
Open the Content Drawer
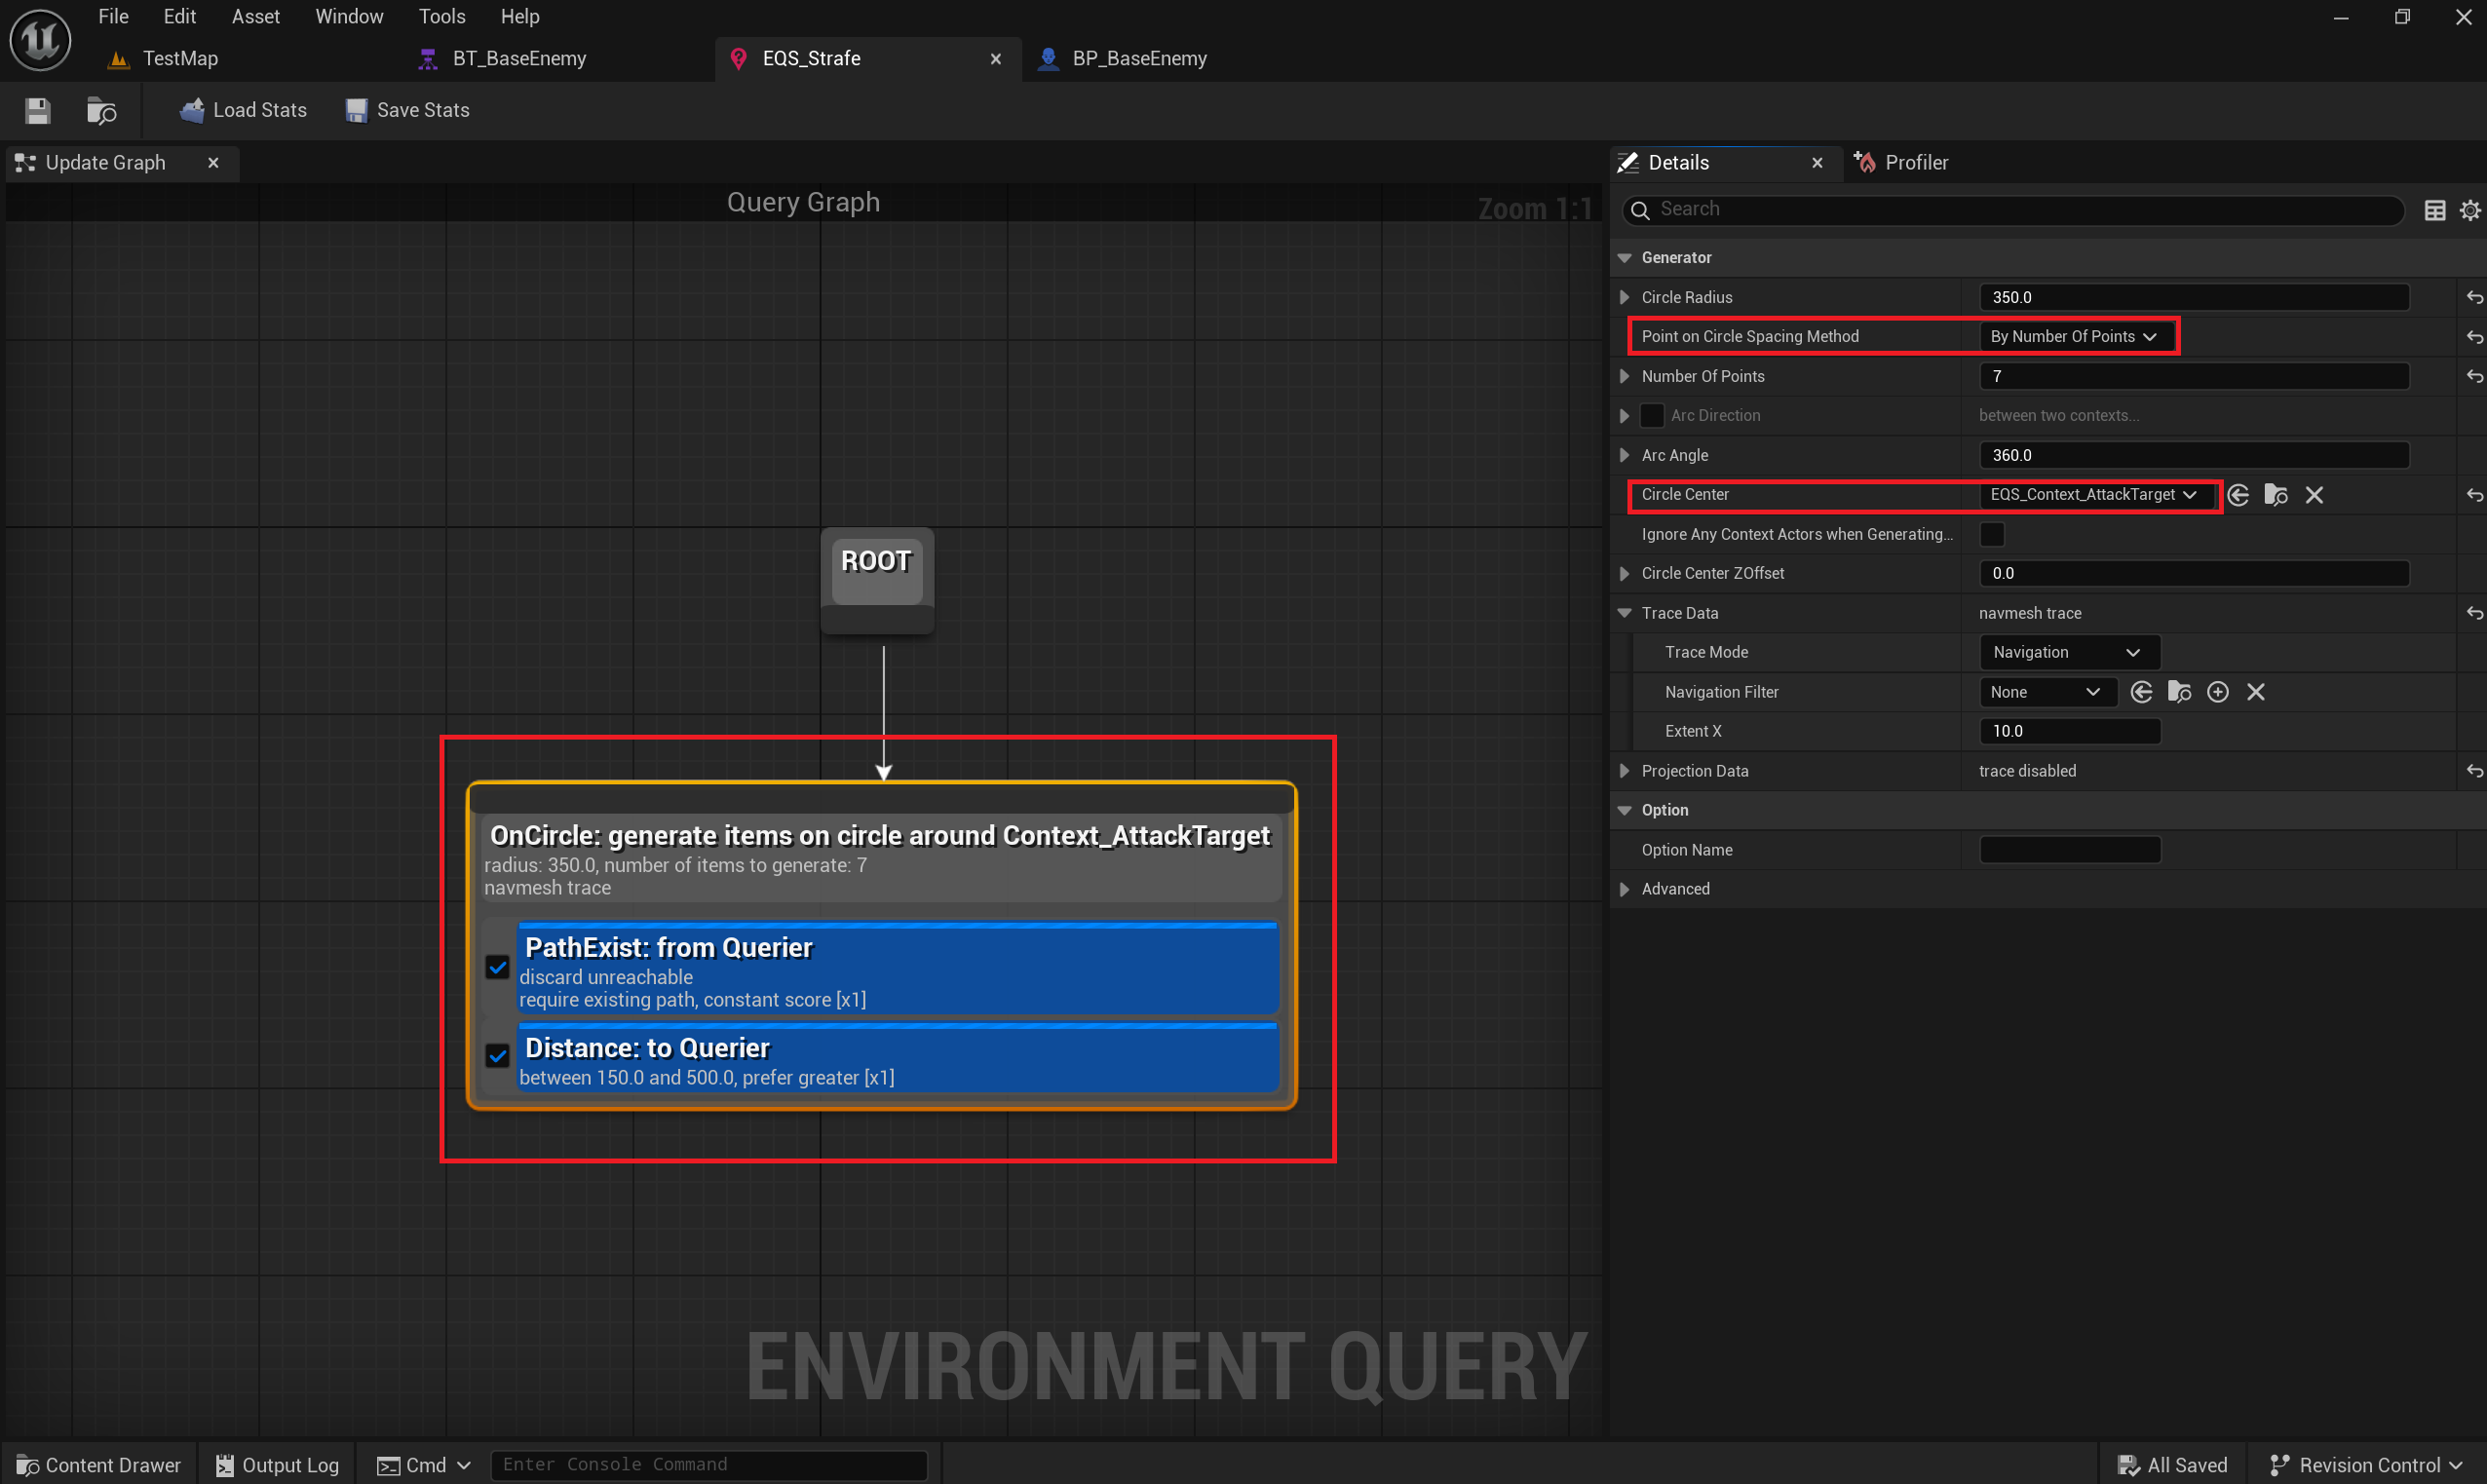pos(99,1464)
